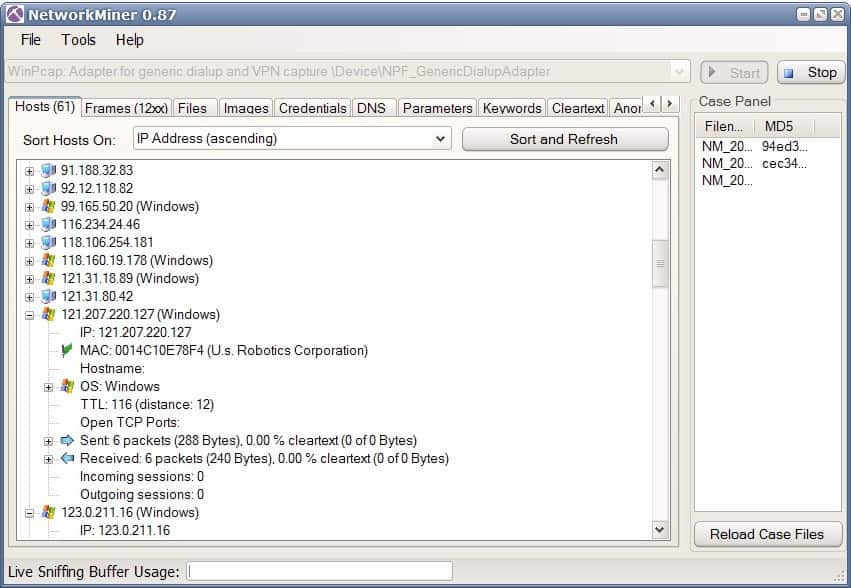Image resolution: width=851 pixels, height=588 pixels.
Task: Click the hosts list scroll-up arrow
Action: pyautogui.click(x=660, y=170)
